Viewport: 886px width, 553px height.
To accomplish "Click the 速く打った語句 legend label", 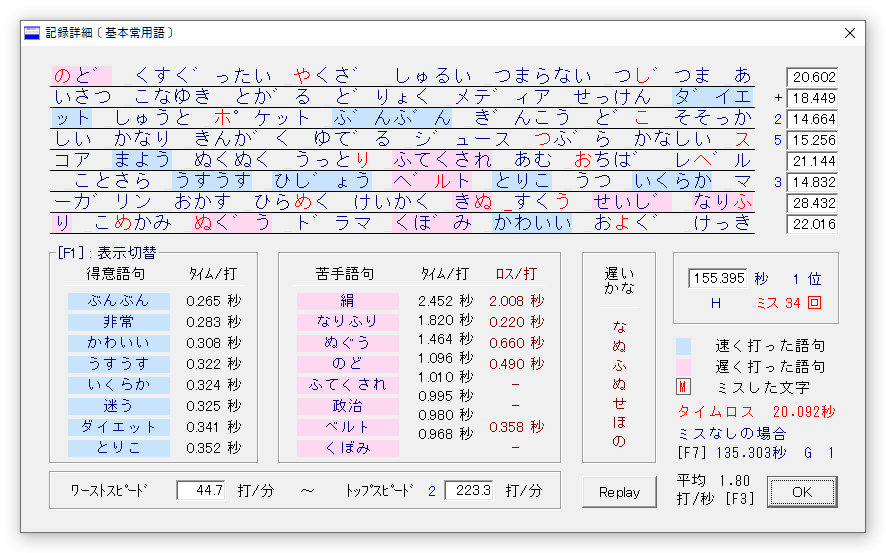I will coord(770,346).
